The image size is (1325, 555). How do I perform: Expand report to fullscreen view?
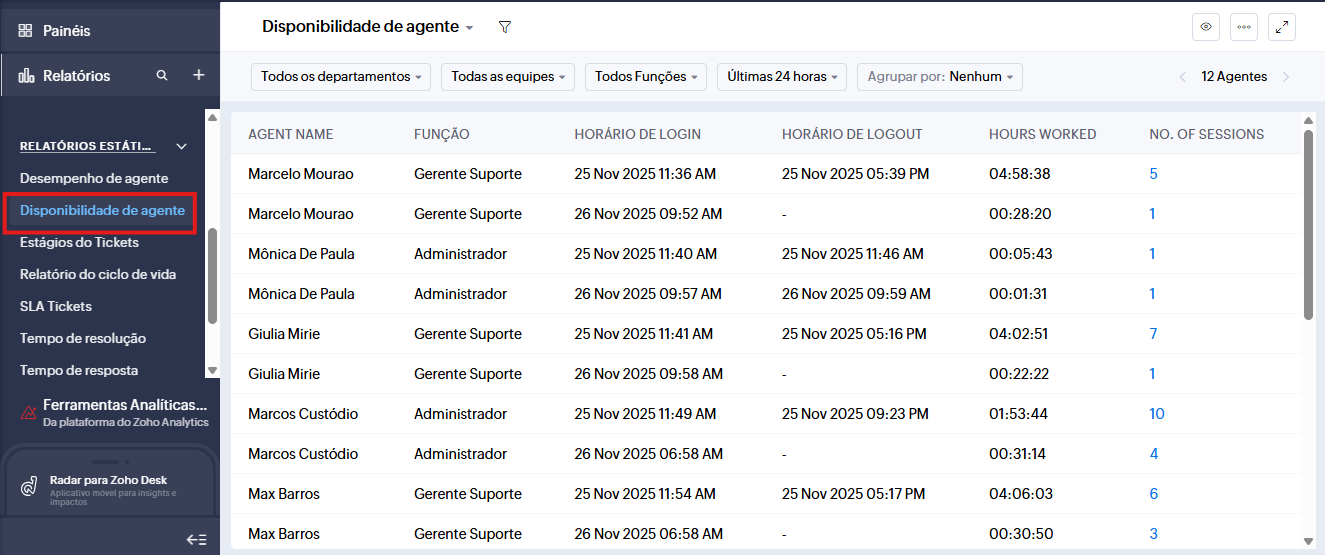coord(1282,27)
